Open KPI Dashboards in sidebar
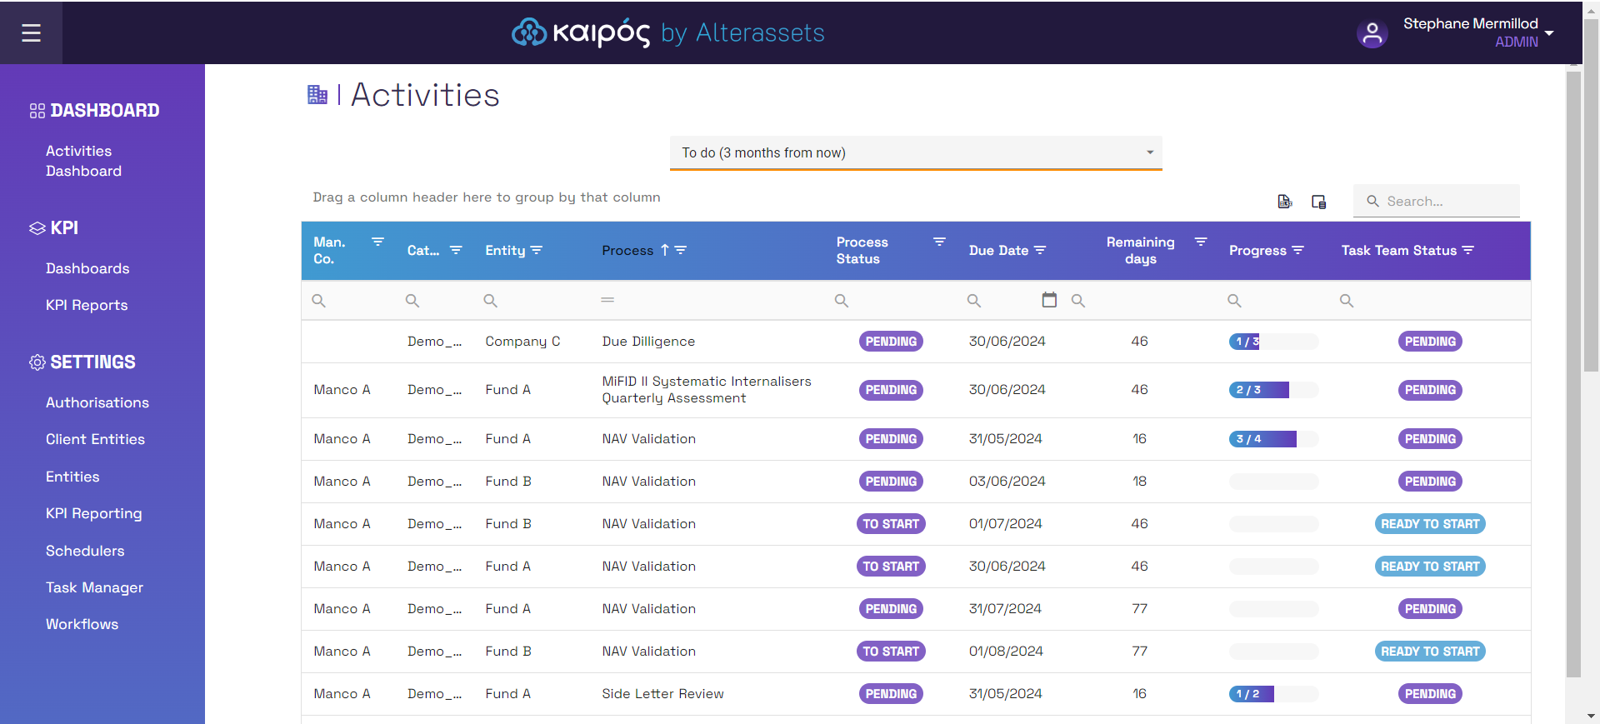 click(88, 268)
